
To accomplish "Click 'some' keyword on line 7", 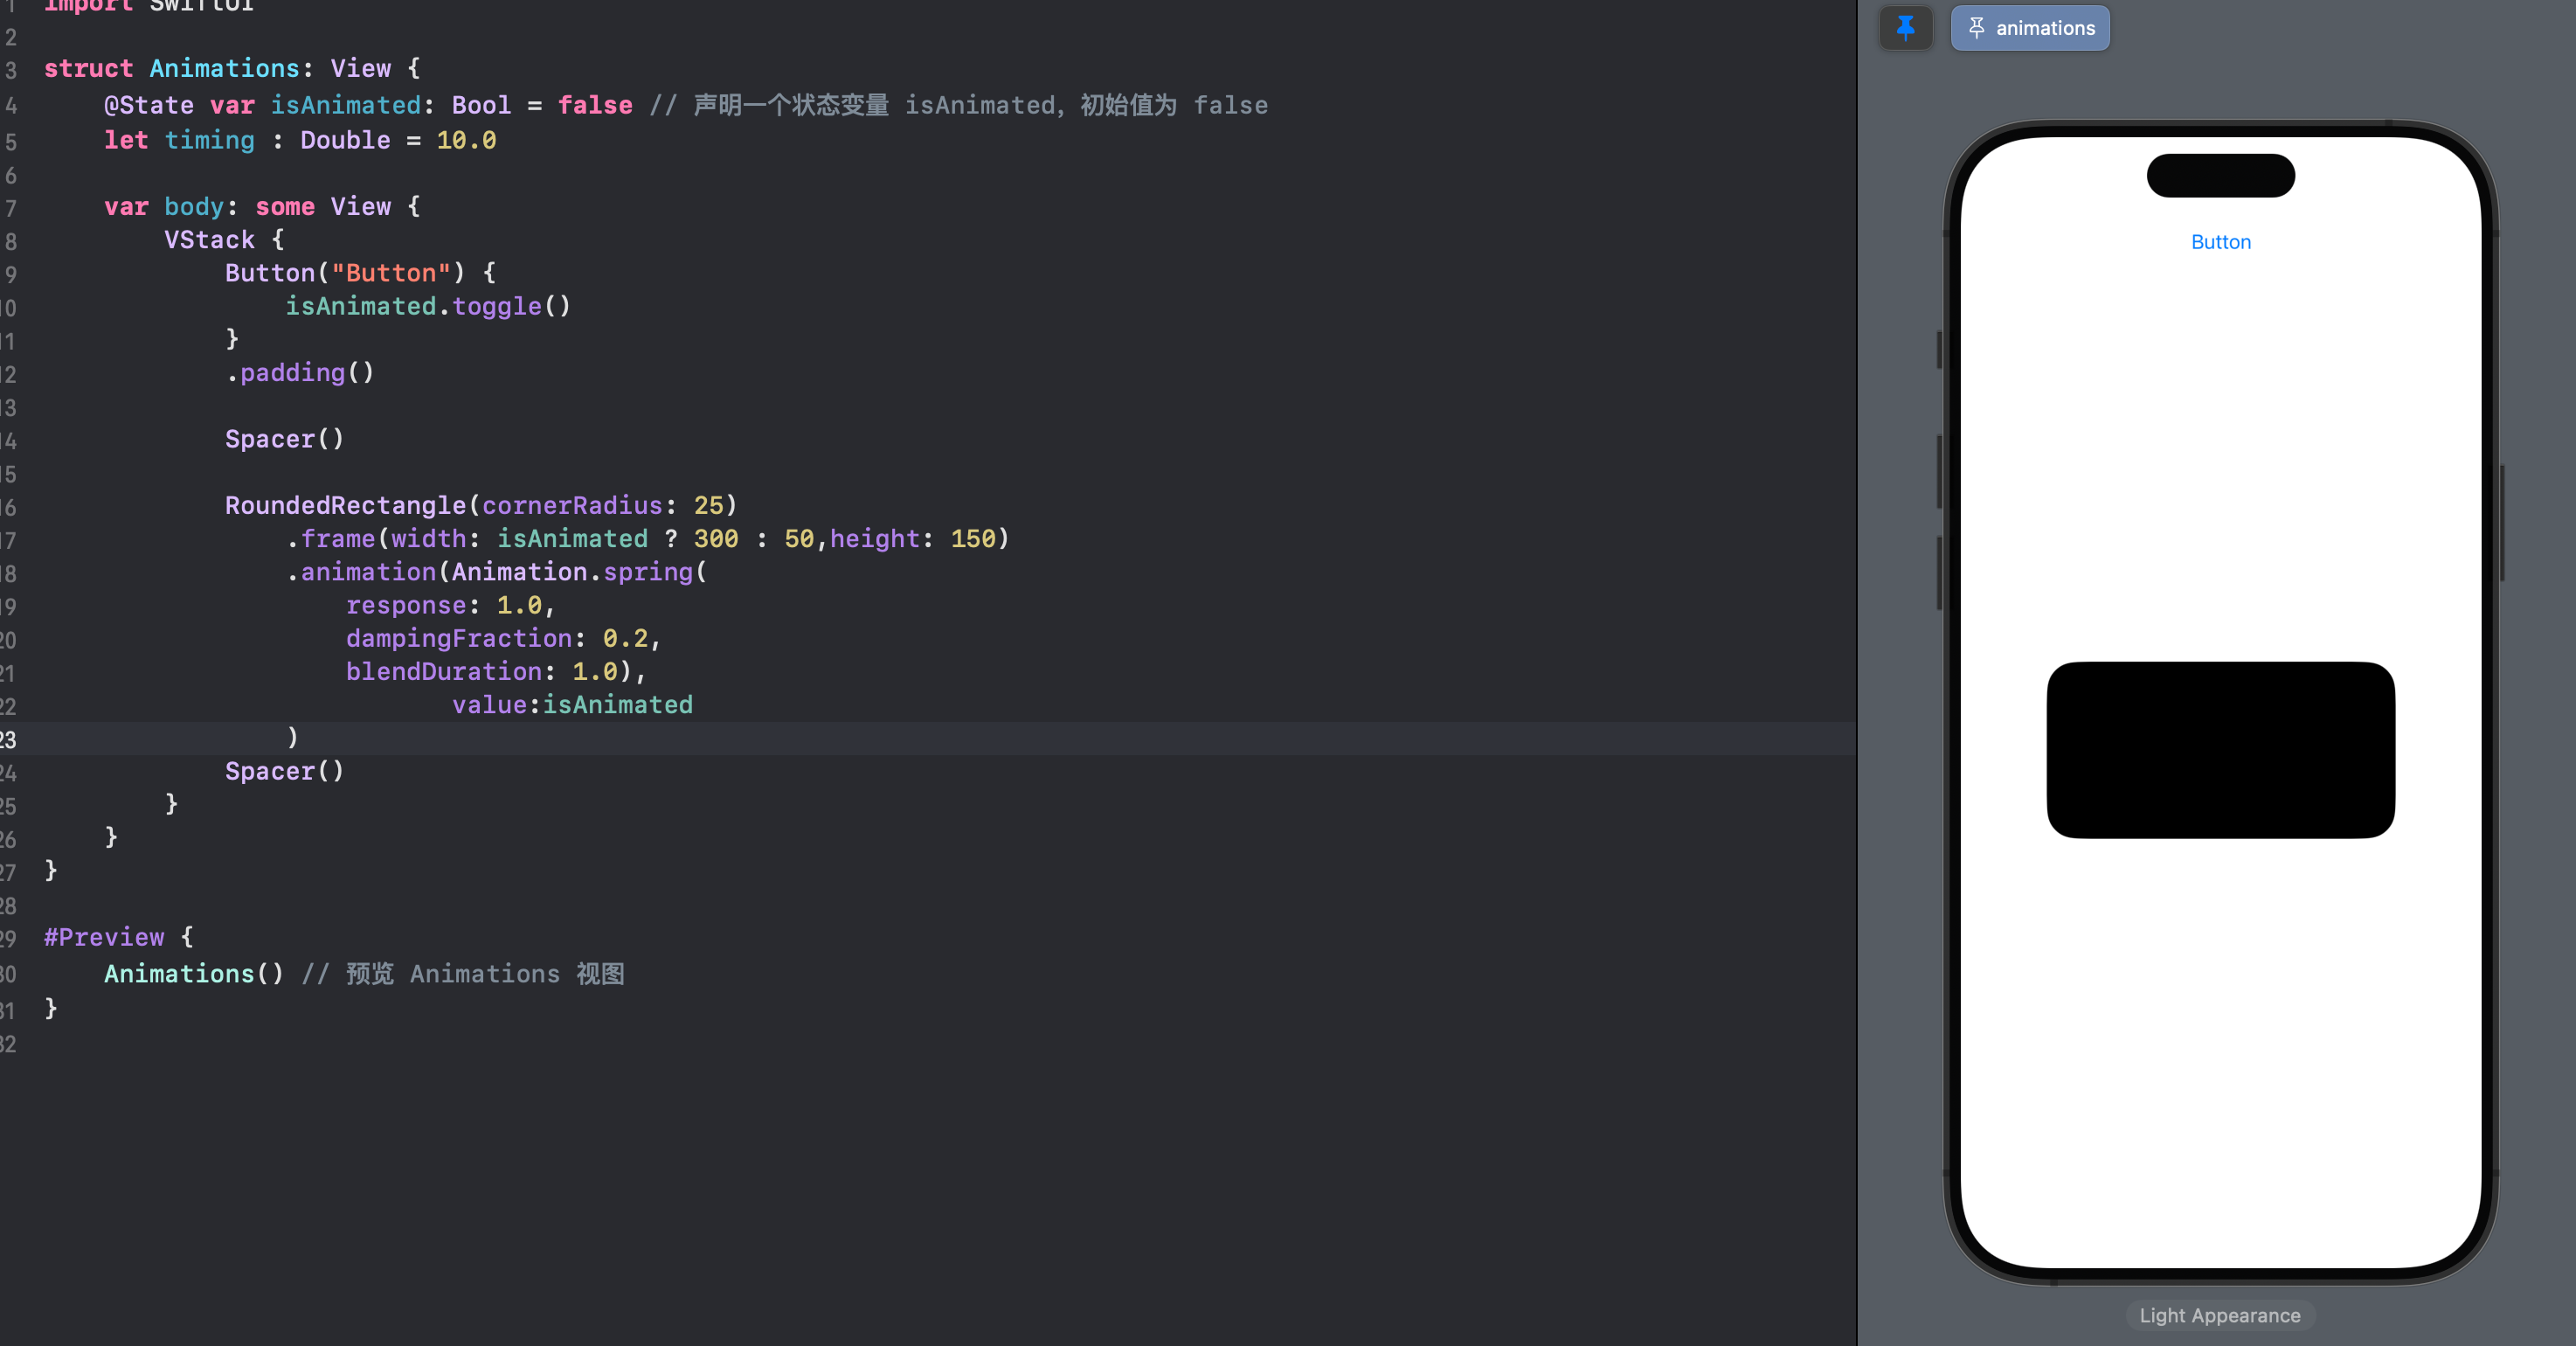I will coord(285,207).
